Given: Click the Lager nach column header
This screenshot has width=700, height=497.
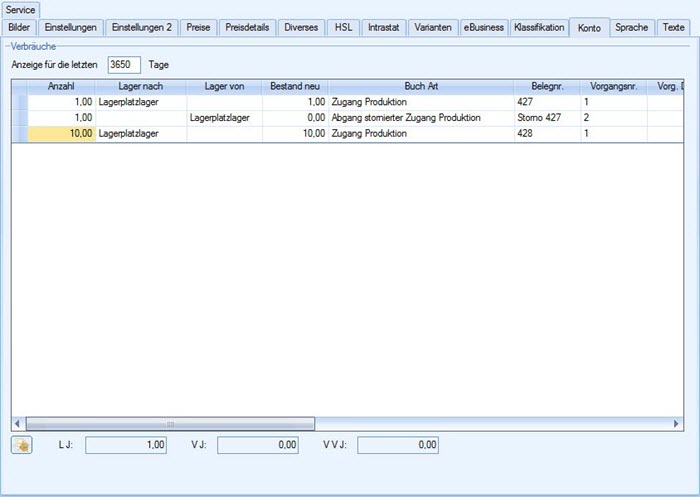Looking at the screenshot, I should pos(140,87).
